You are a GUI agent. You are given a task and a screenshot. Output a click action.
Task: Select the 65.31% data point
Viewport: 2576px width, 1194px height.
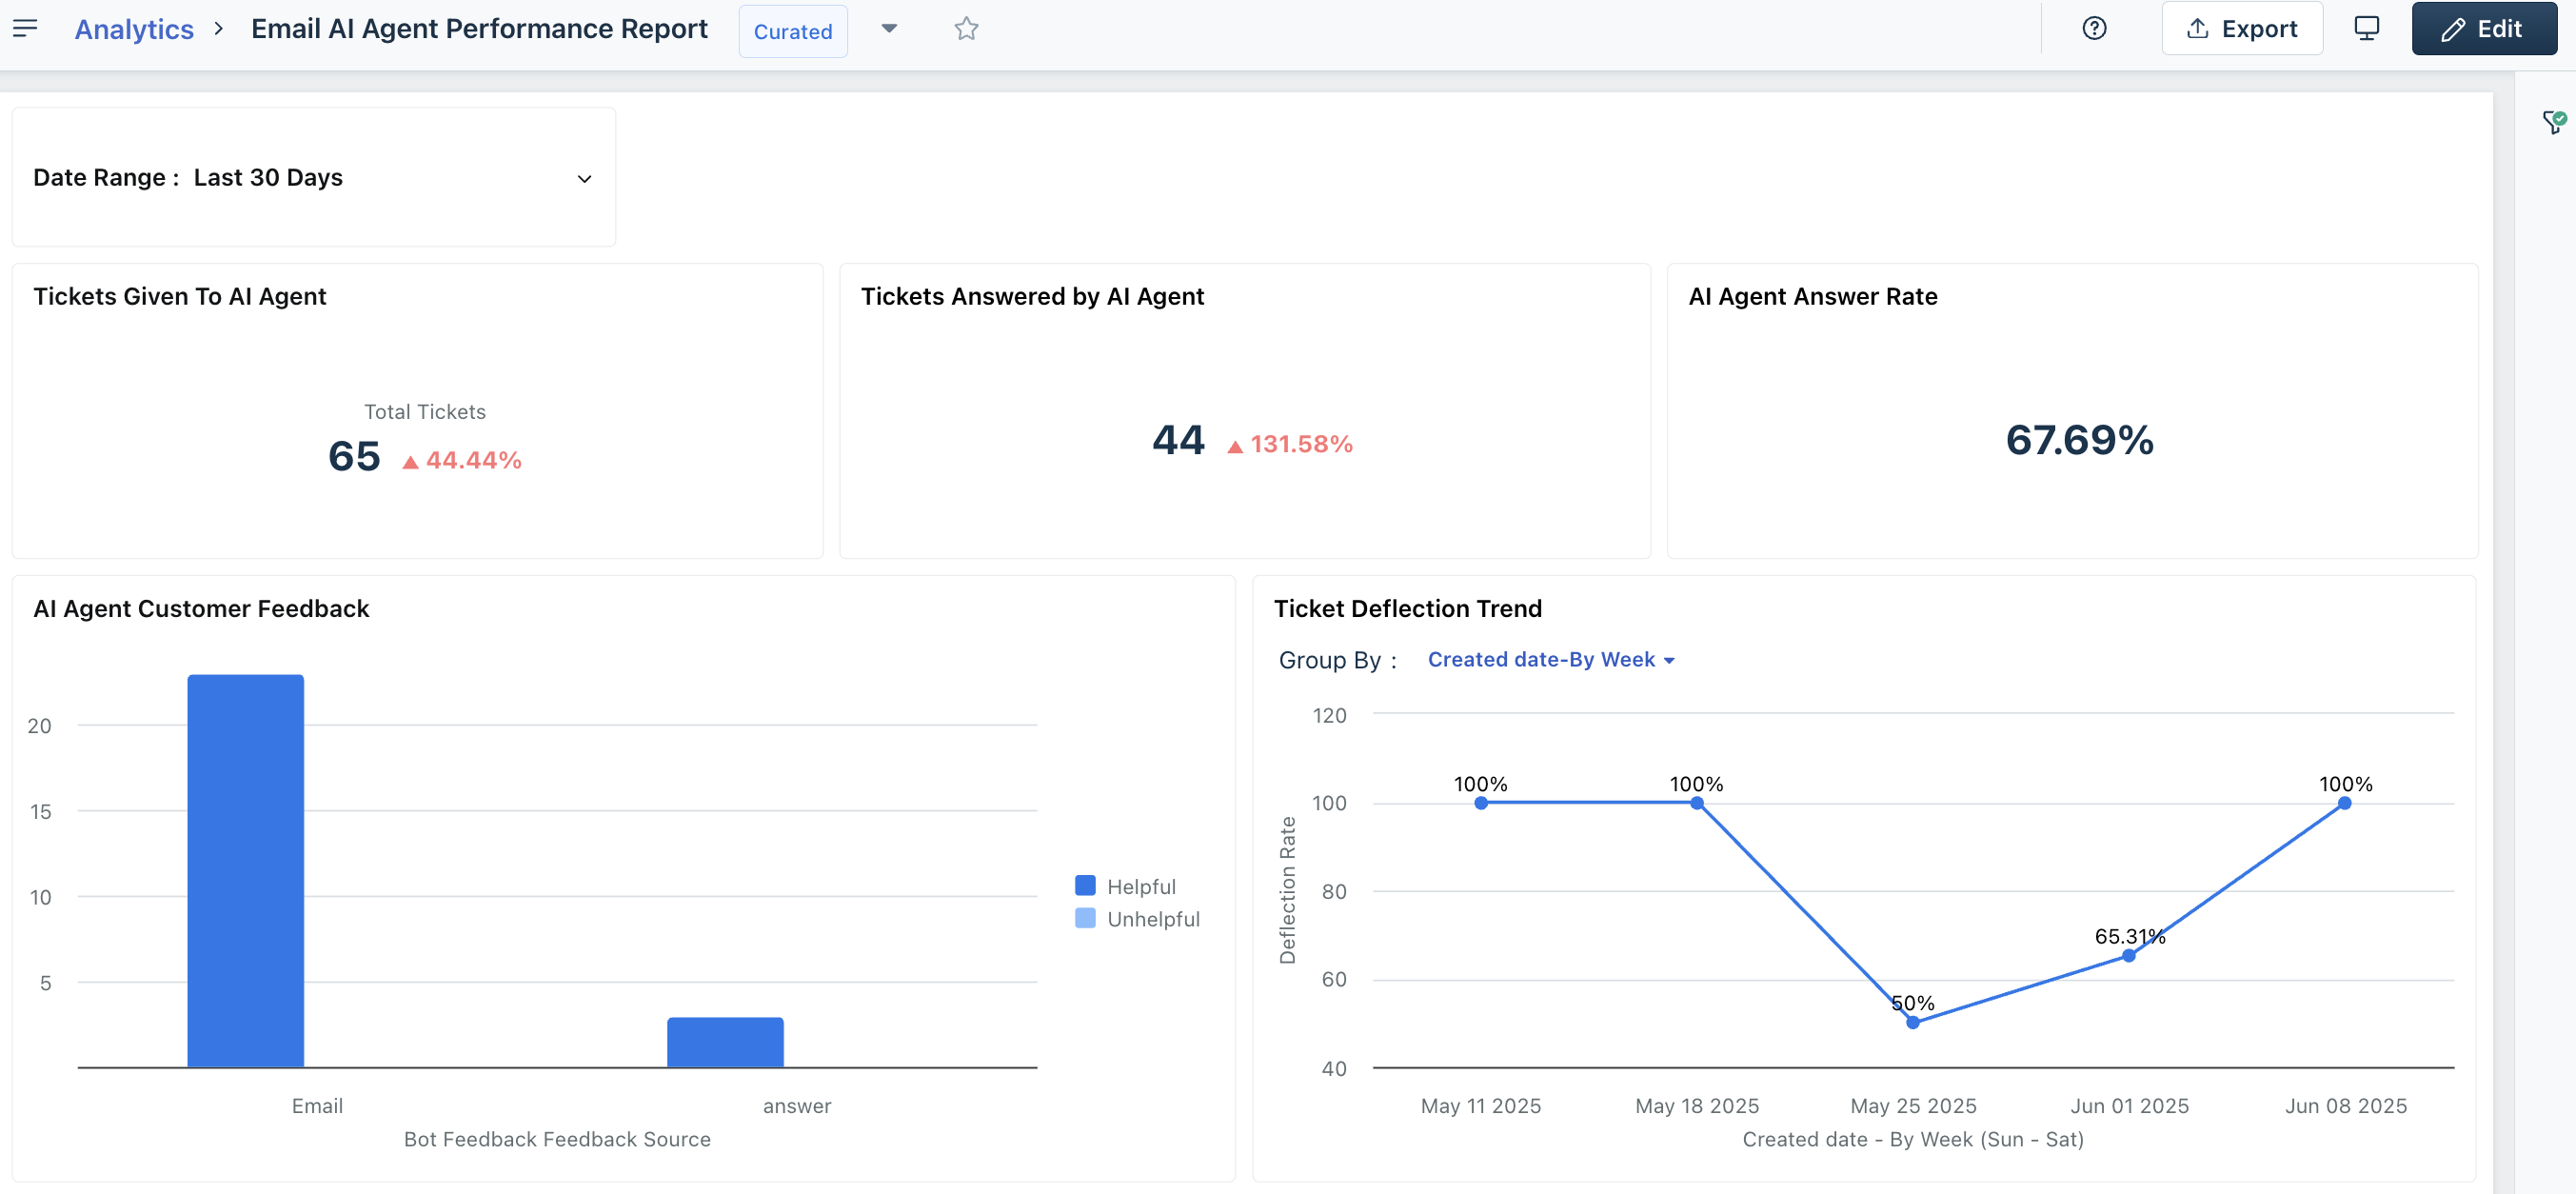coord(2128,955)
